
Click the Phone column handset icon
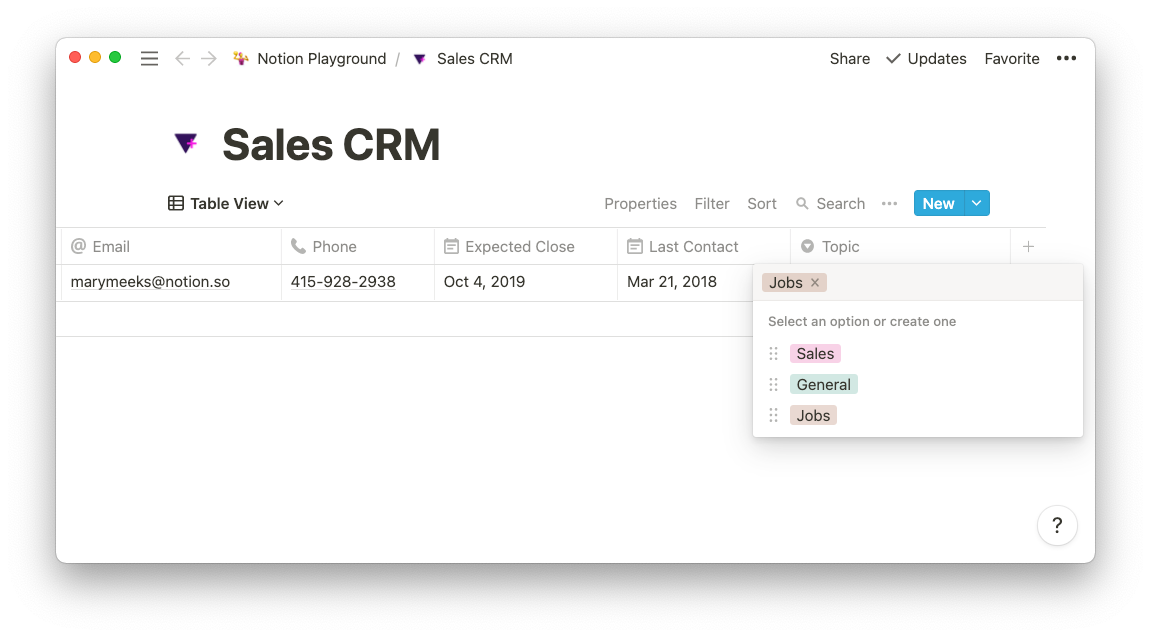(x=298, y=246)
